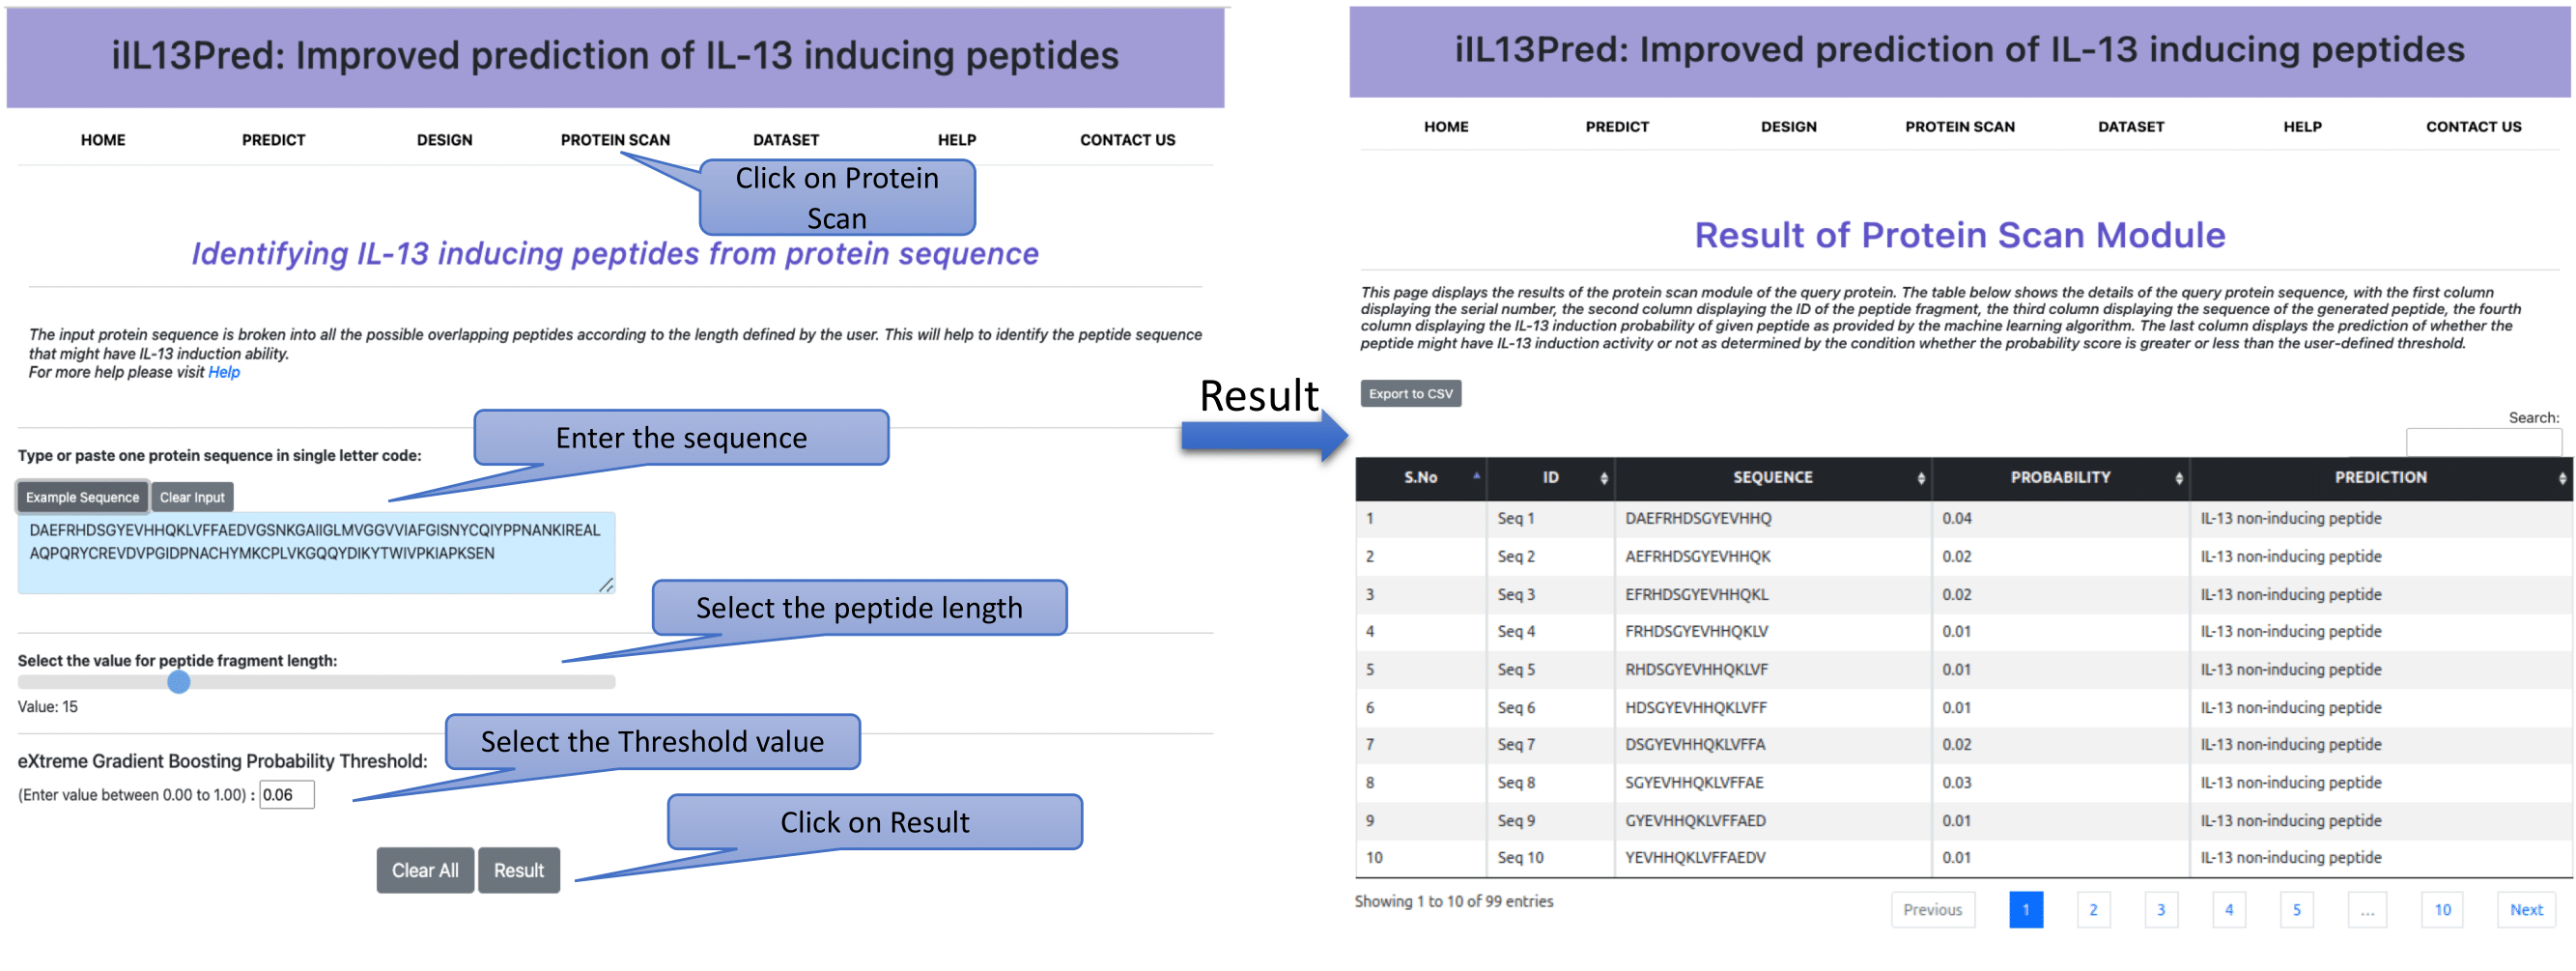2576x971 pixels.
Task: Click the Result submit button
Action: point(518,871)
